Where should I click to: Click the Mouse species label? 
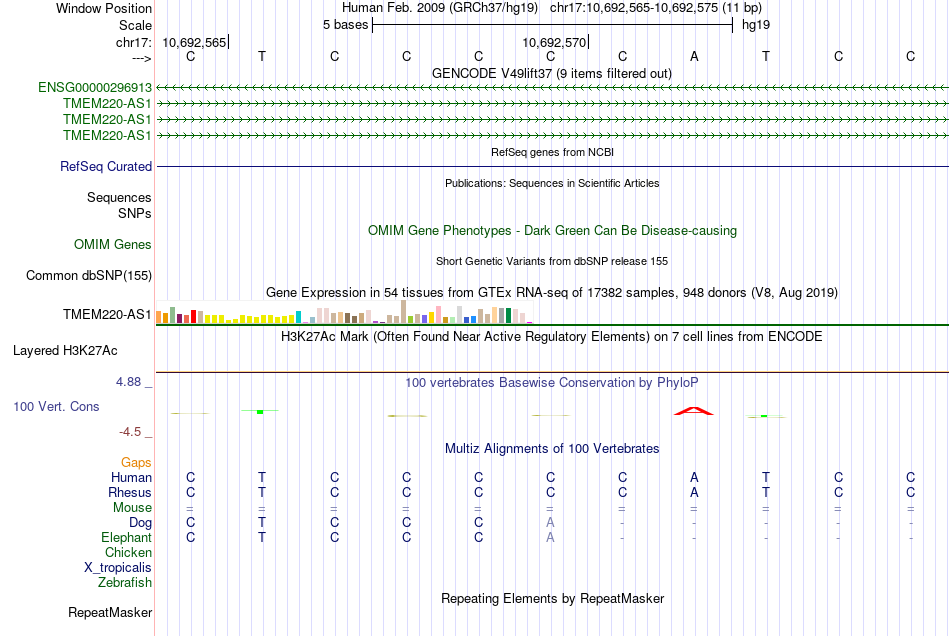tap(132, 508)
